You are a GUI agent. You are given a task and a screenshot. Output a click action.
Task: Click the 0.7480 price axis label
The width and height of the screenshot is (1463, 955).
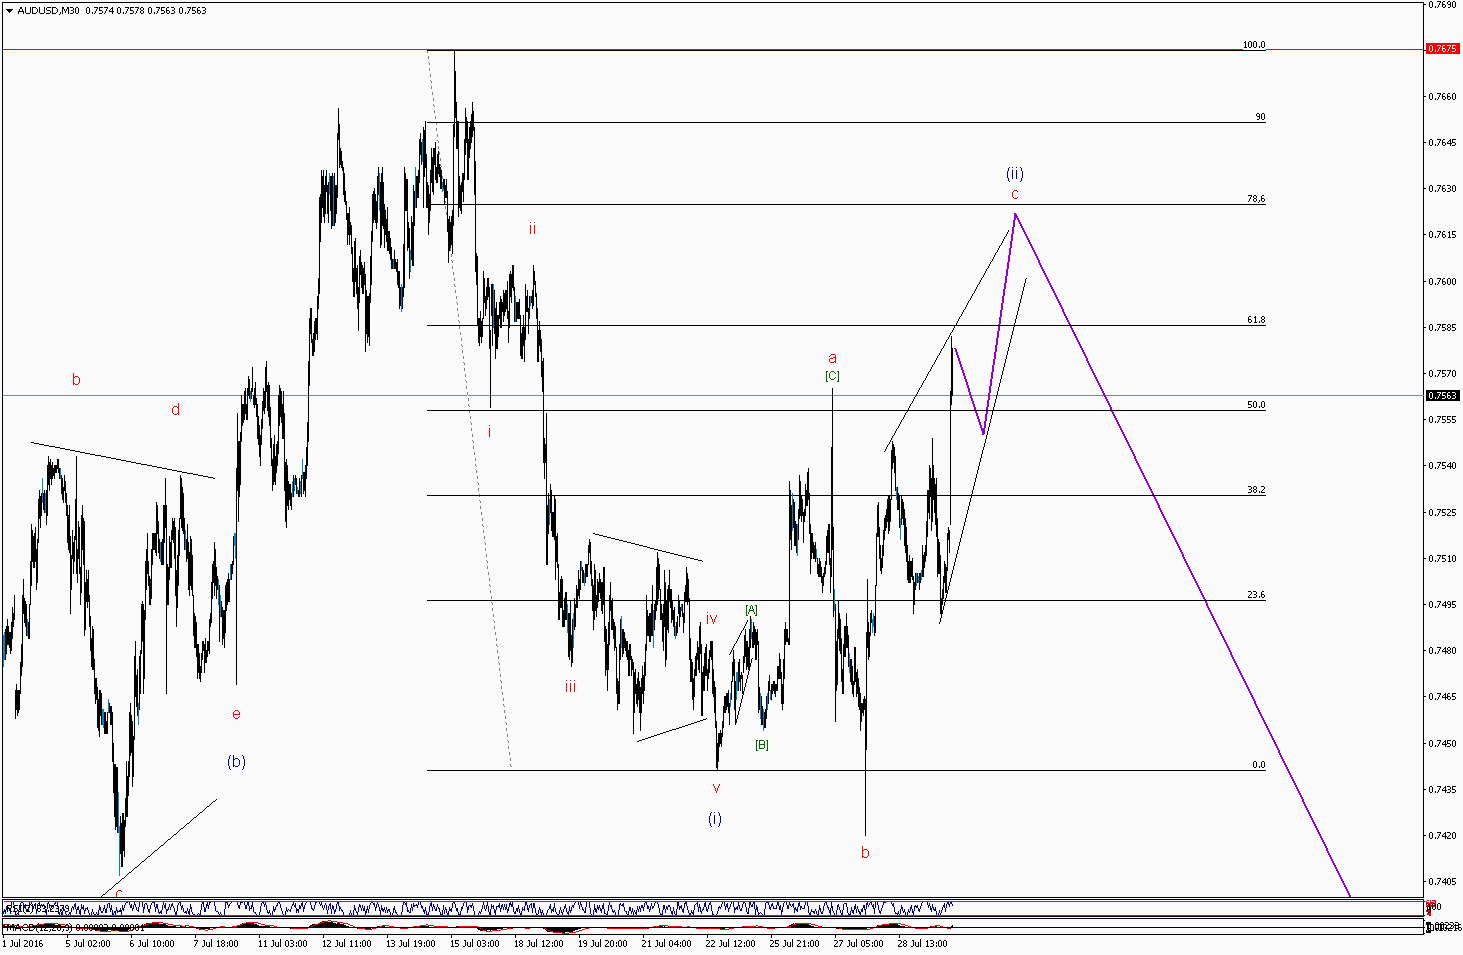click(1443, 650)
